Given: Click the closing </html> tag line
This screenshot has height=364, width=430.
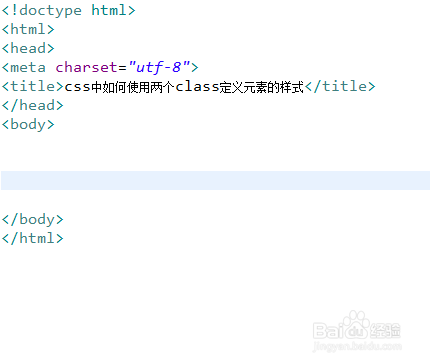Looking at the screenshot, I should coord(32,238).
